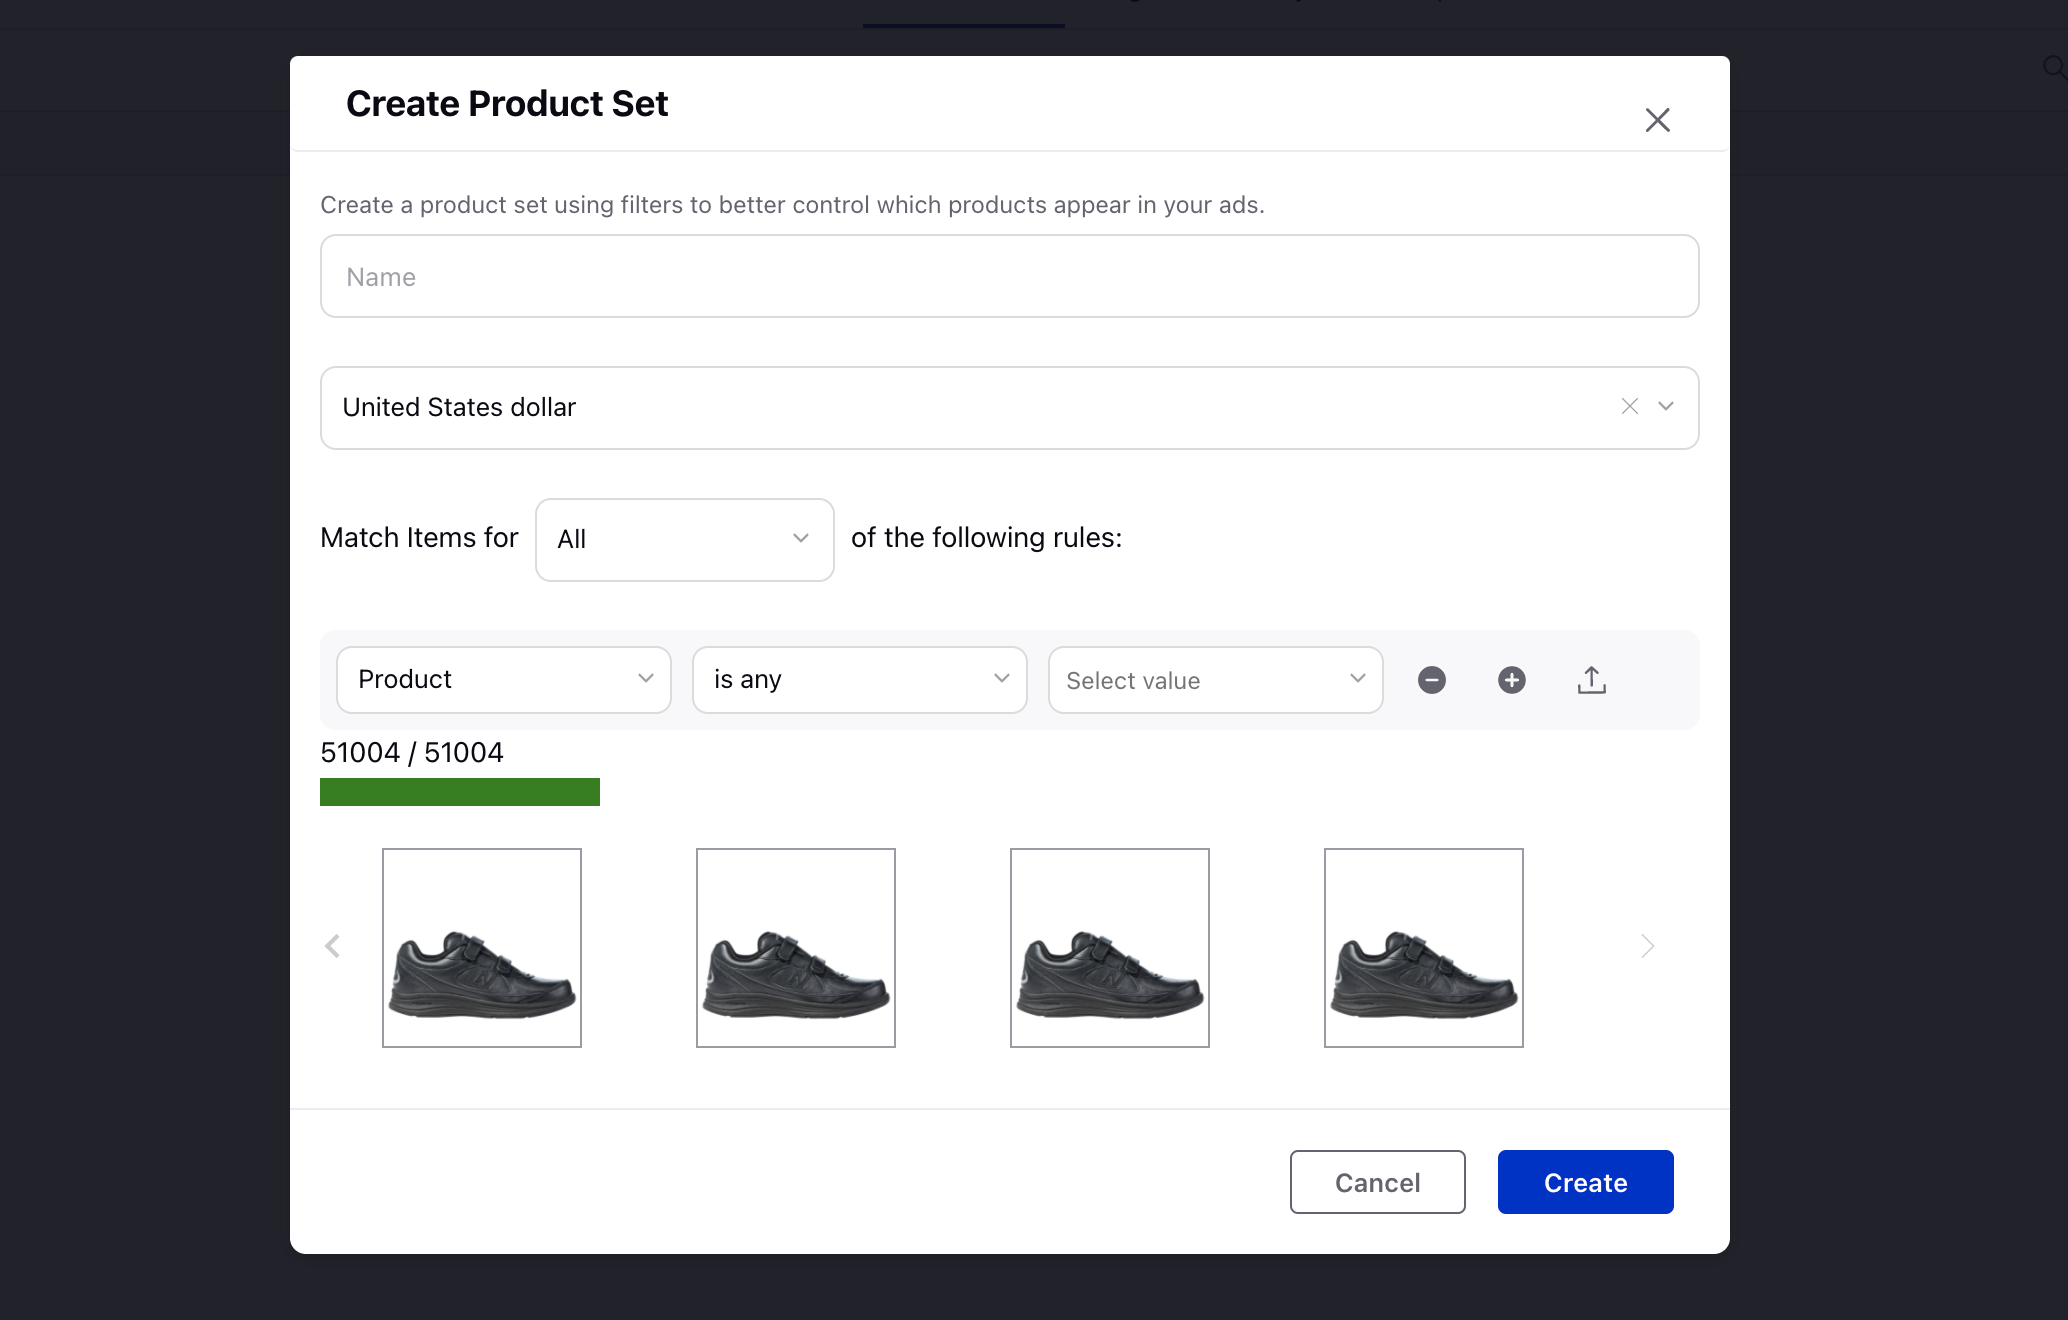Click the Create button
Screen dimensions: 2068x1320
click(x=1585, y=1182)
